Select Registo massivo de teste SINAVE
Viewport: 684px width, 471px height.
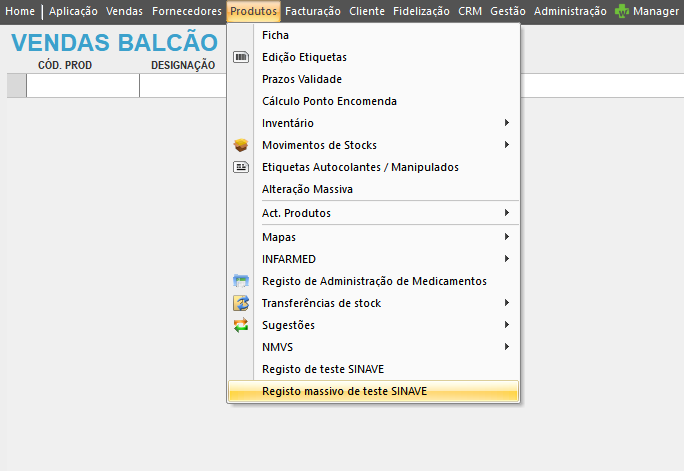coord(344,391)
